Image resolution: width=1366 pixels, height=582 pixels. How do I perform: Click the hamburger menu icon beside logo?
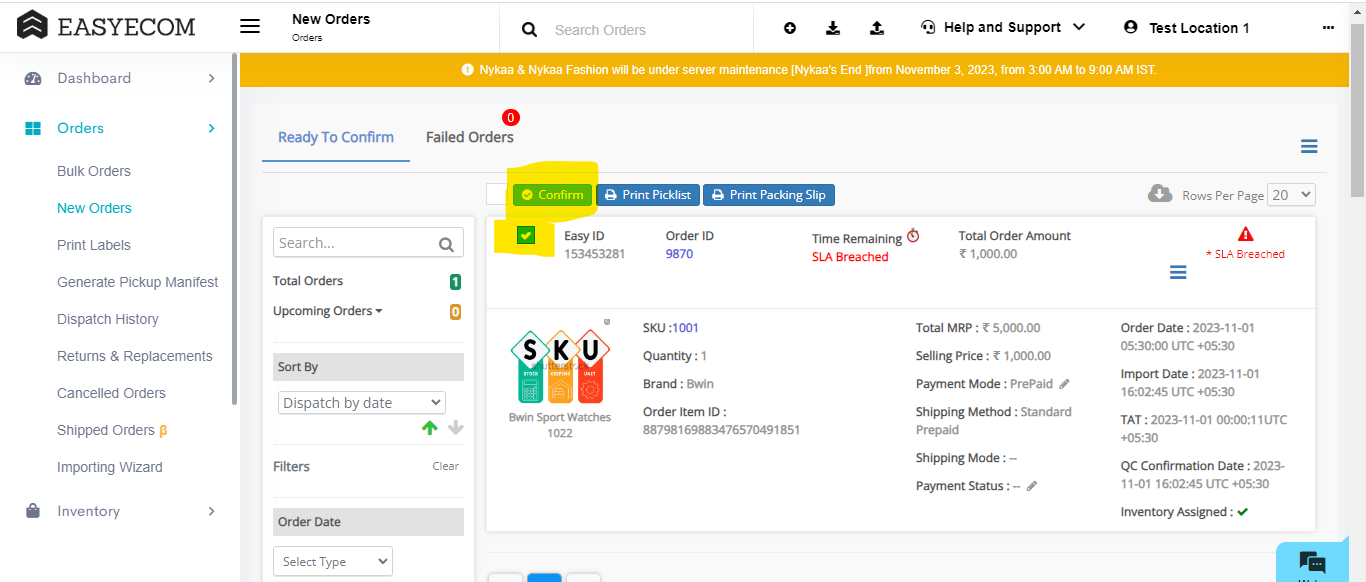tap(250, 27)
